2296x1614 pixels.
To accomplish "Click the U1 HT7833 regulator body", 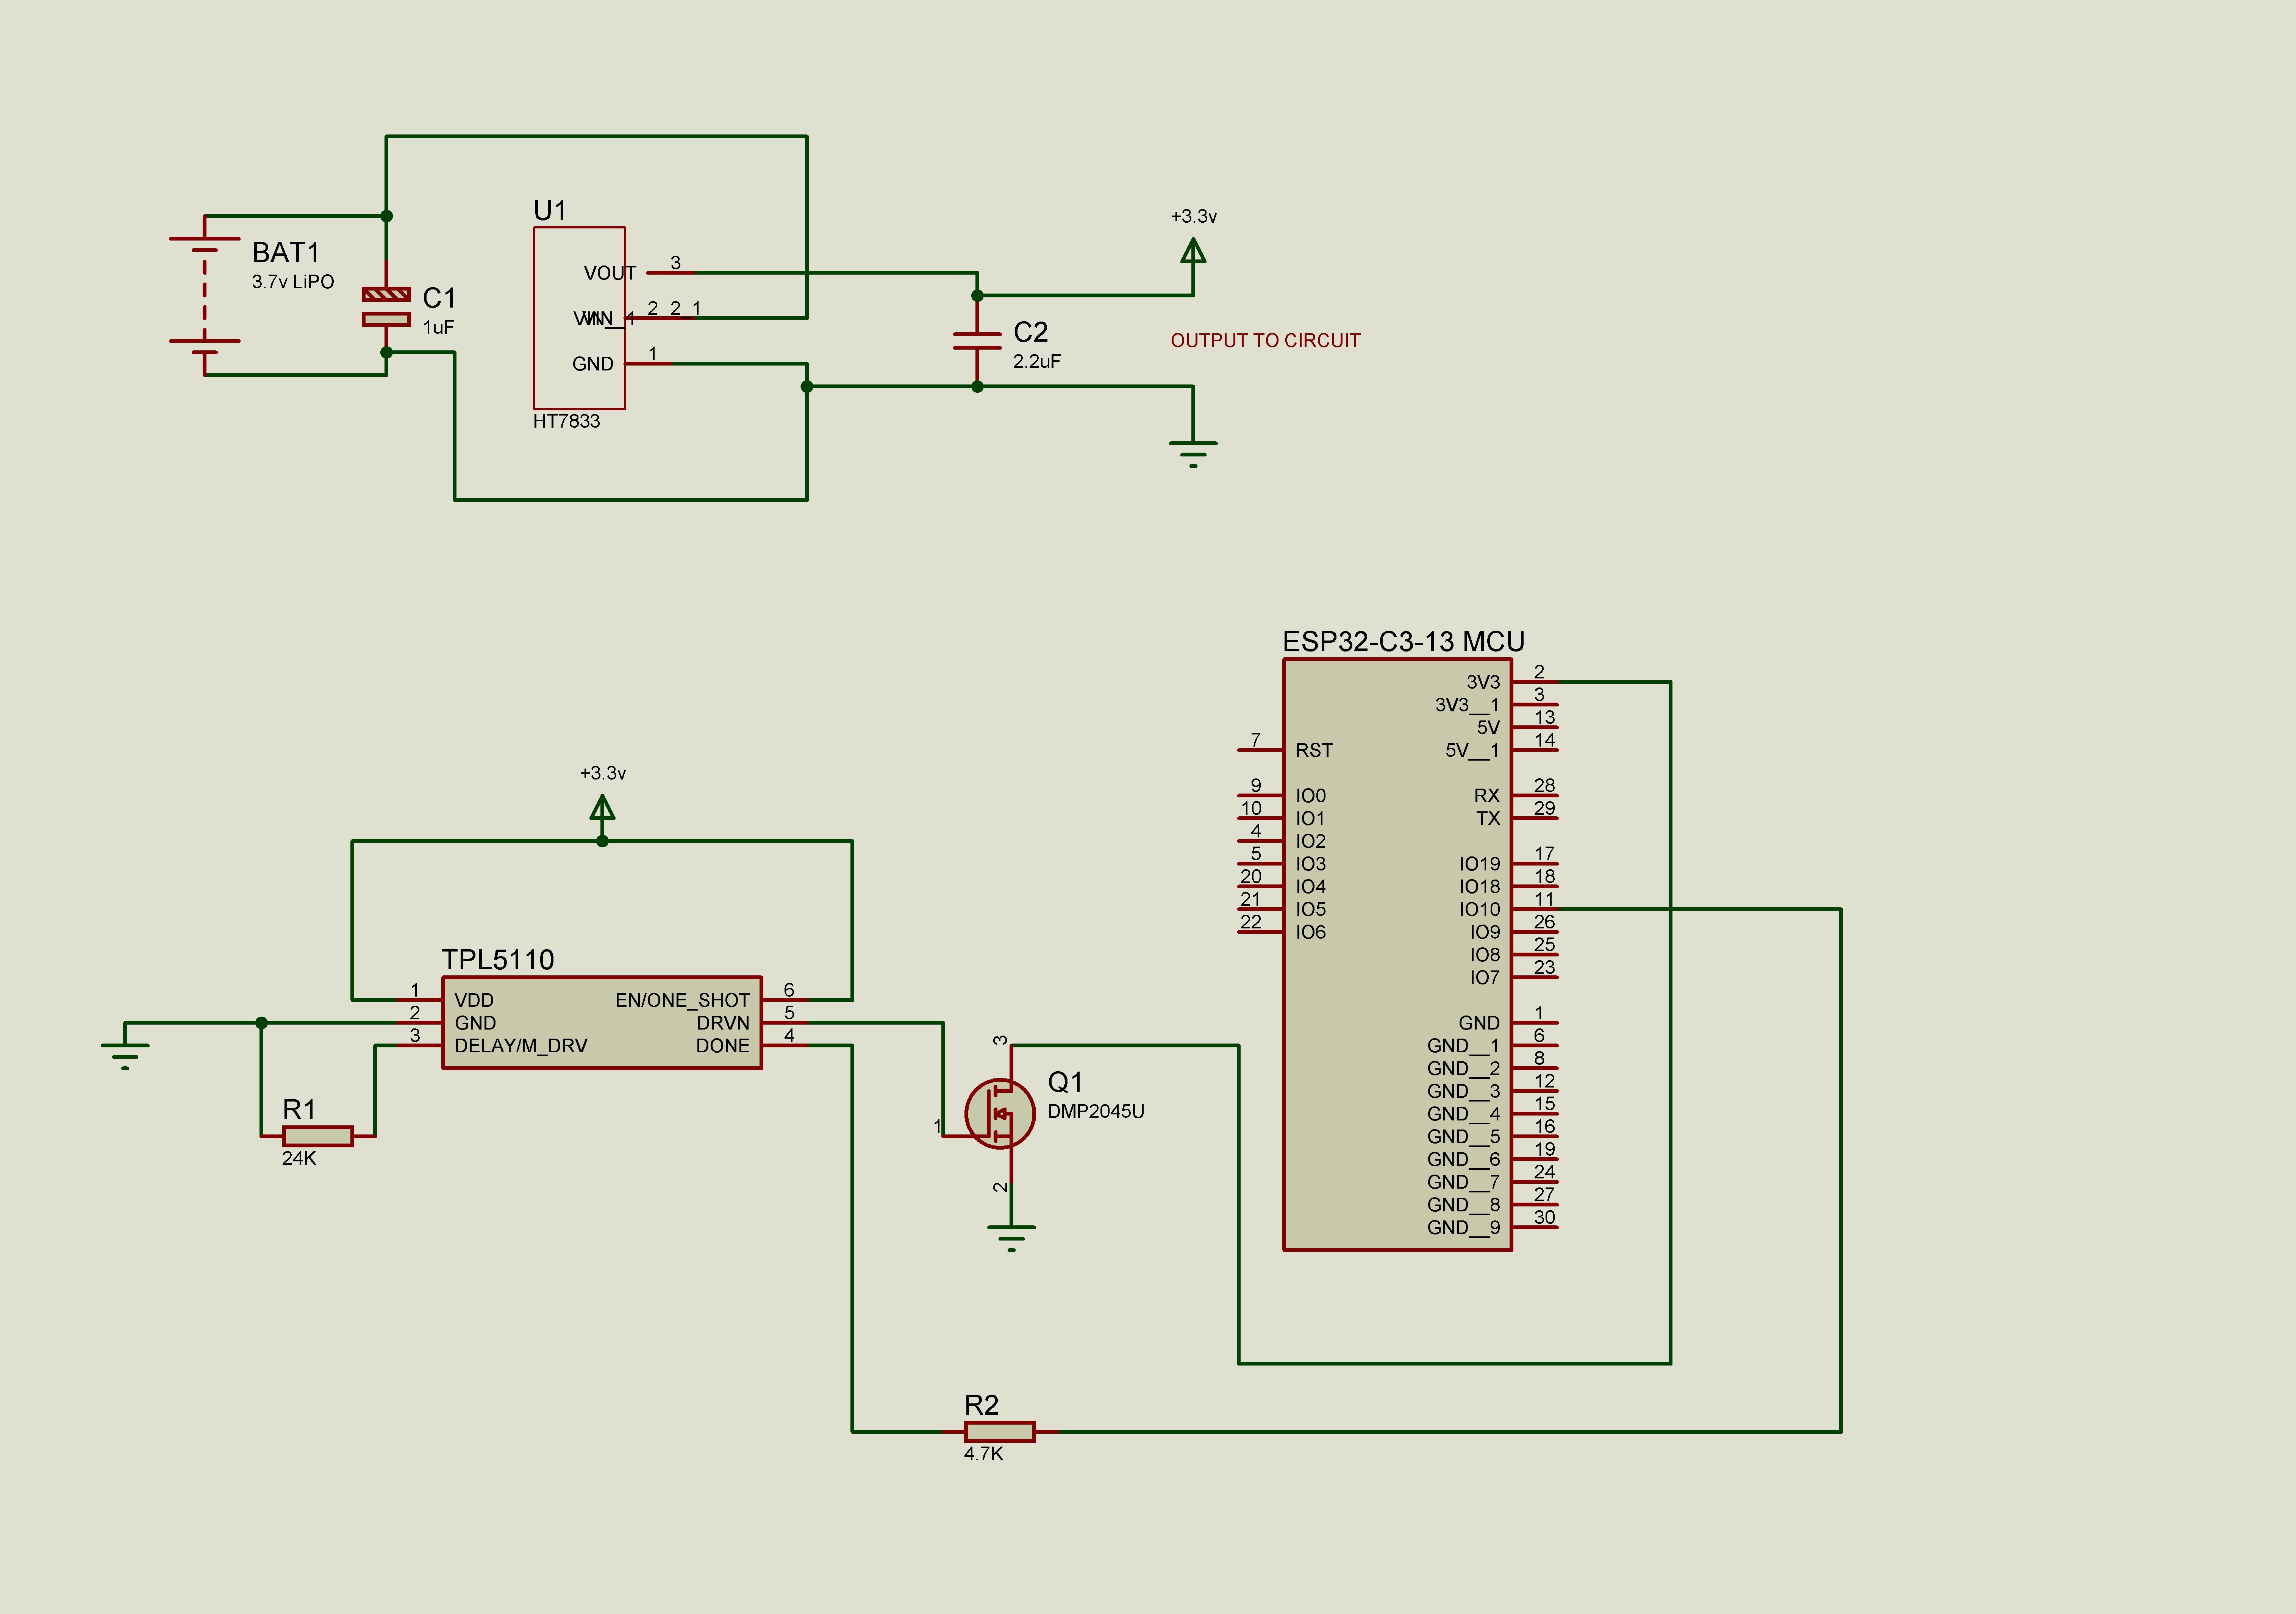I will point(579,318).
